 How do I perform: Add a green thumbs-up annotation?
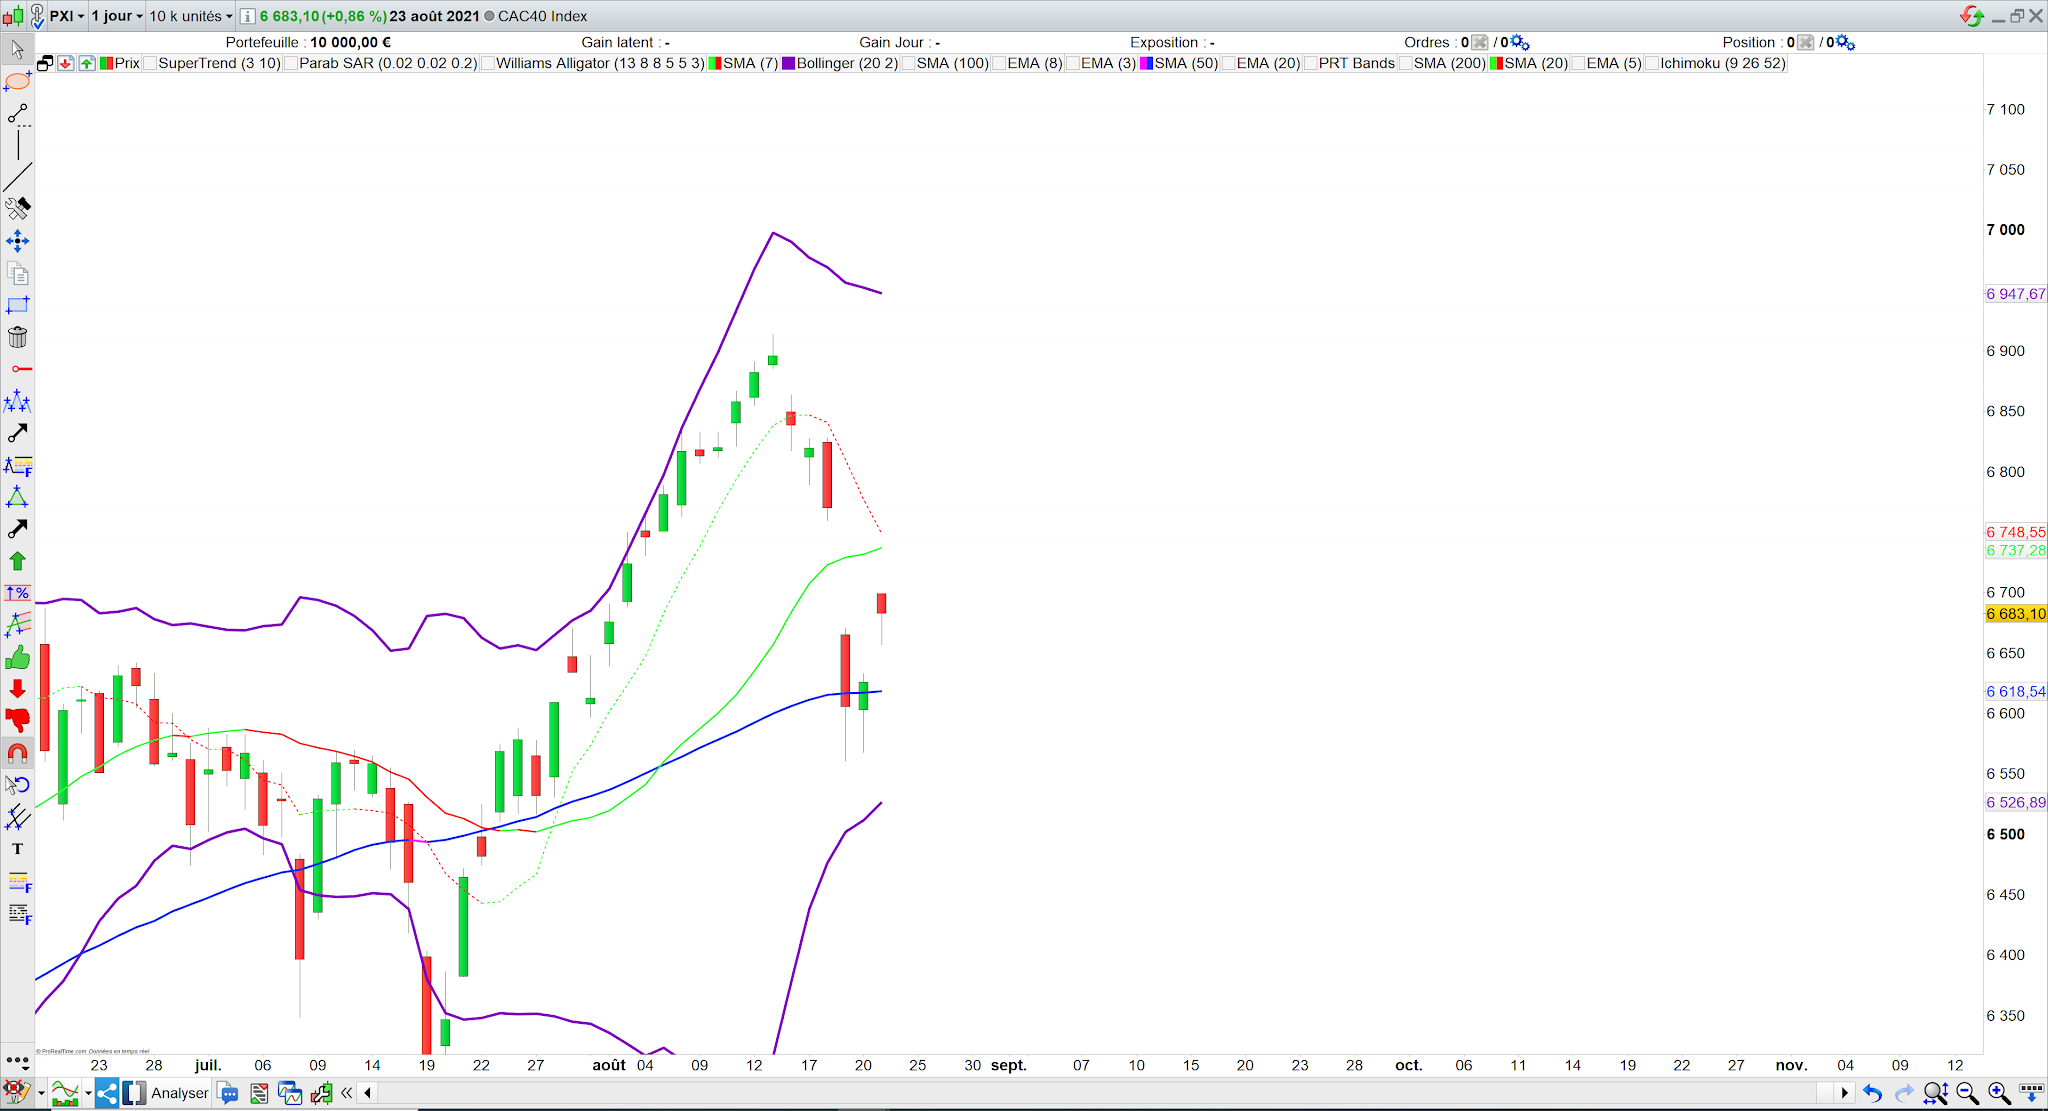(x=17, y=657)
